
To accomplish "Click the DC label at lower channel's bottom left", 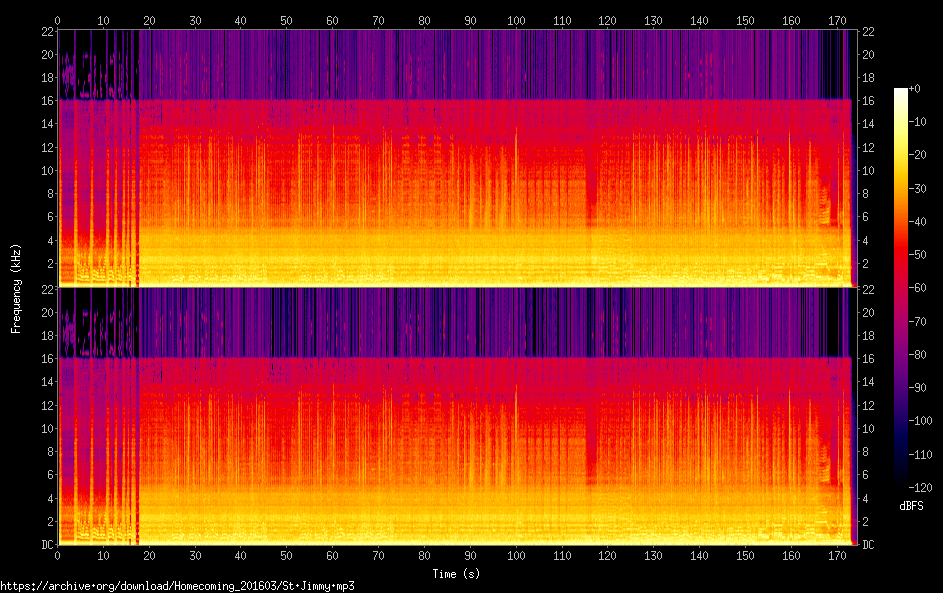I will (45, 545).
